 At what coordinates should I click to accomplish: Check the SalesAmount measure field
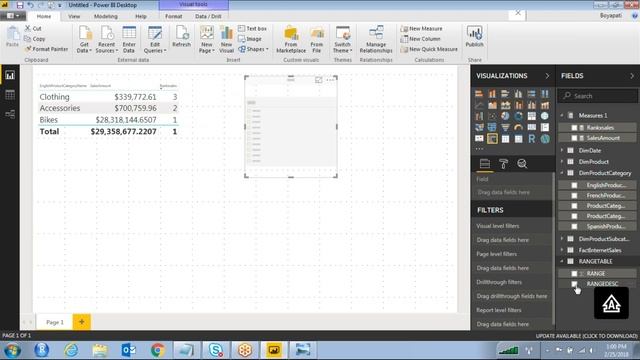coord(574,138)
